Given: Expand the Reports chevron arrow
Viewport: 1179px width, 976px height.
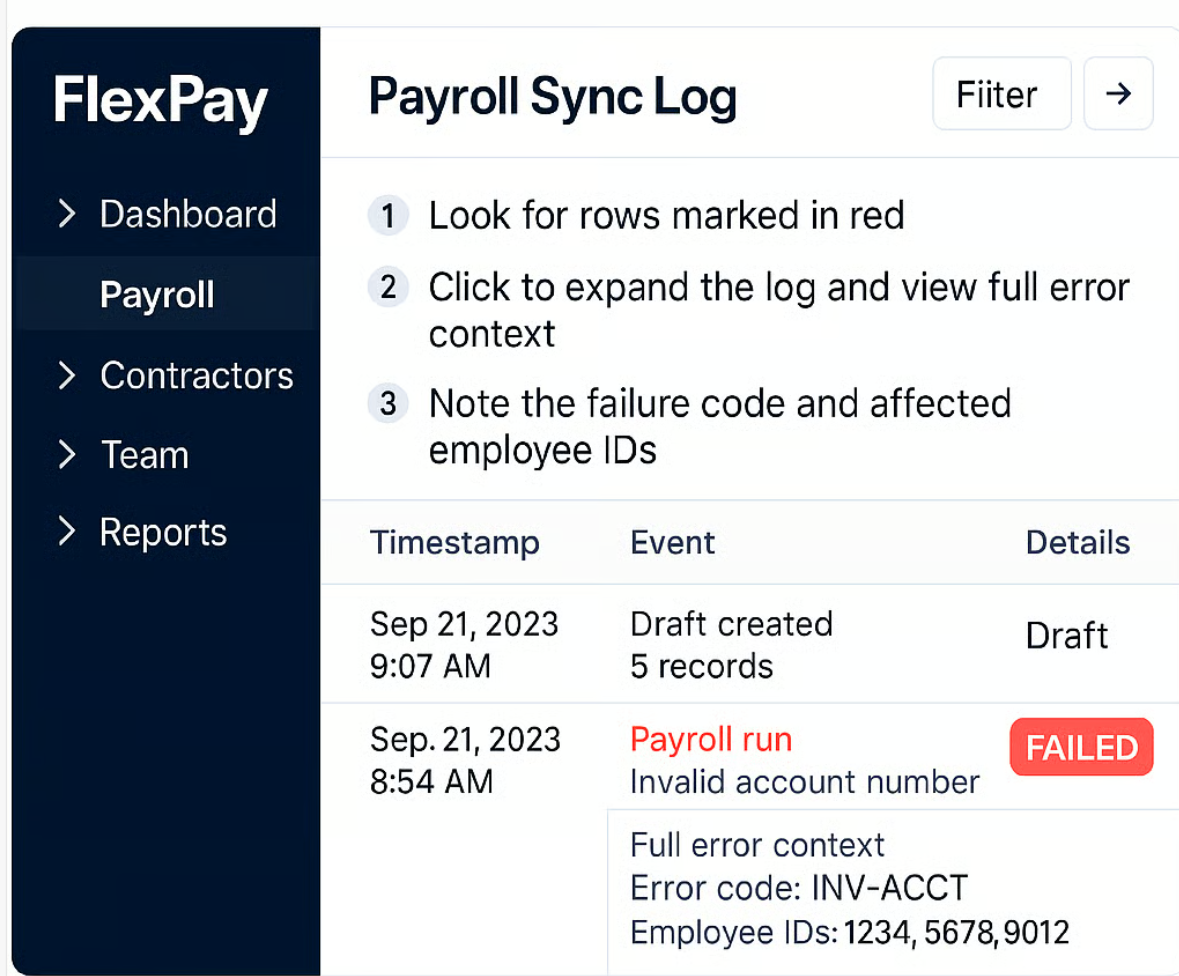Looking at the screenshot, I should pyautogui.click(x=67, y=532).
